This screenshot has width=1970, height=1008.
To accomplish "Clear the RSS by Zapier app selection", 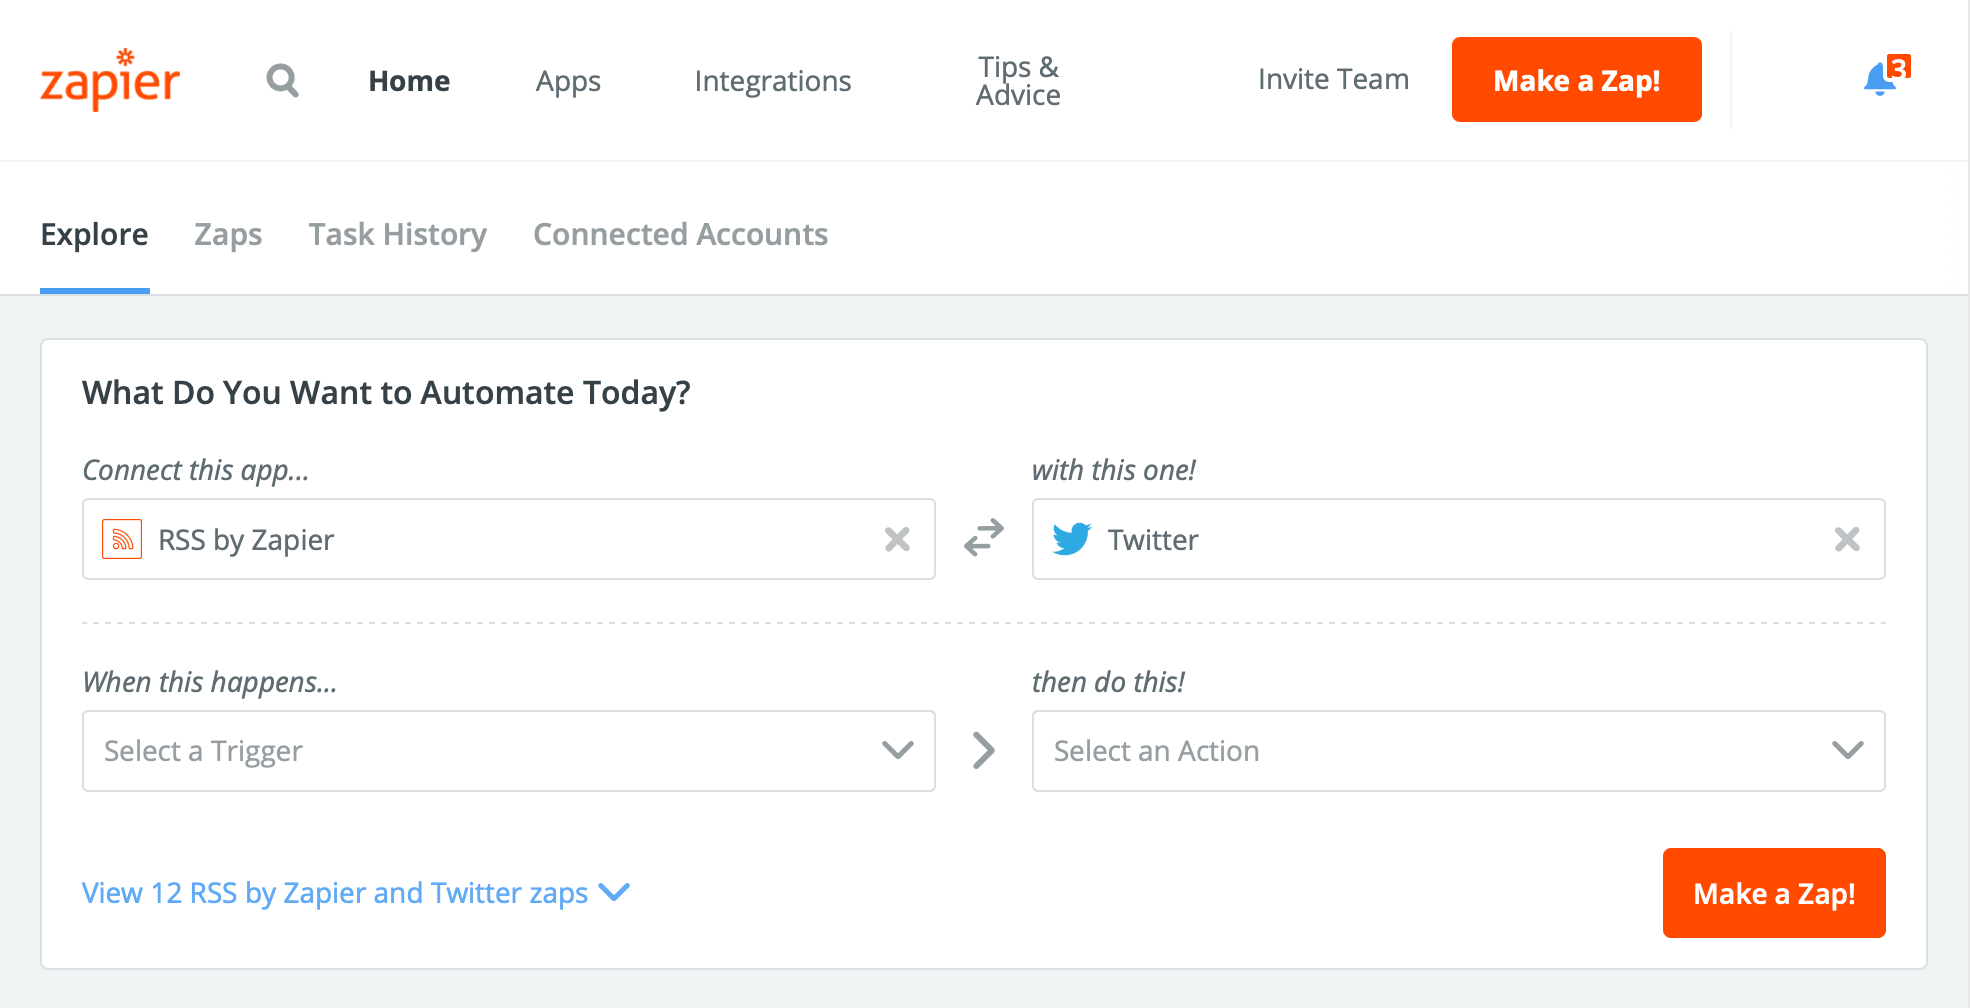I will pyautogui.click(x=897, y=539).
